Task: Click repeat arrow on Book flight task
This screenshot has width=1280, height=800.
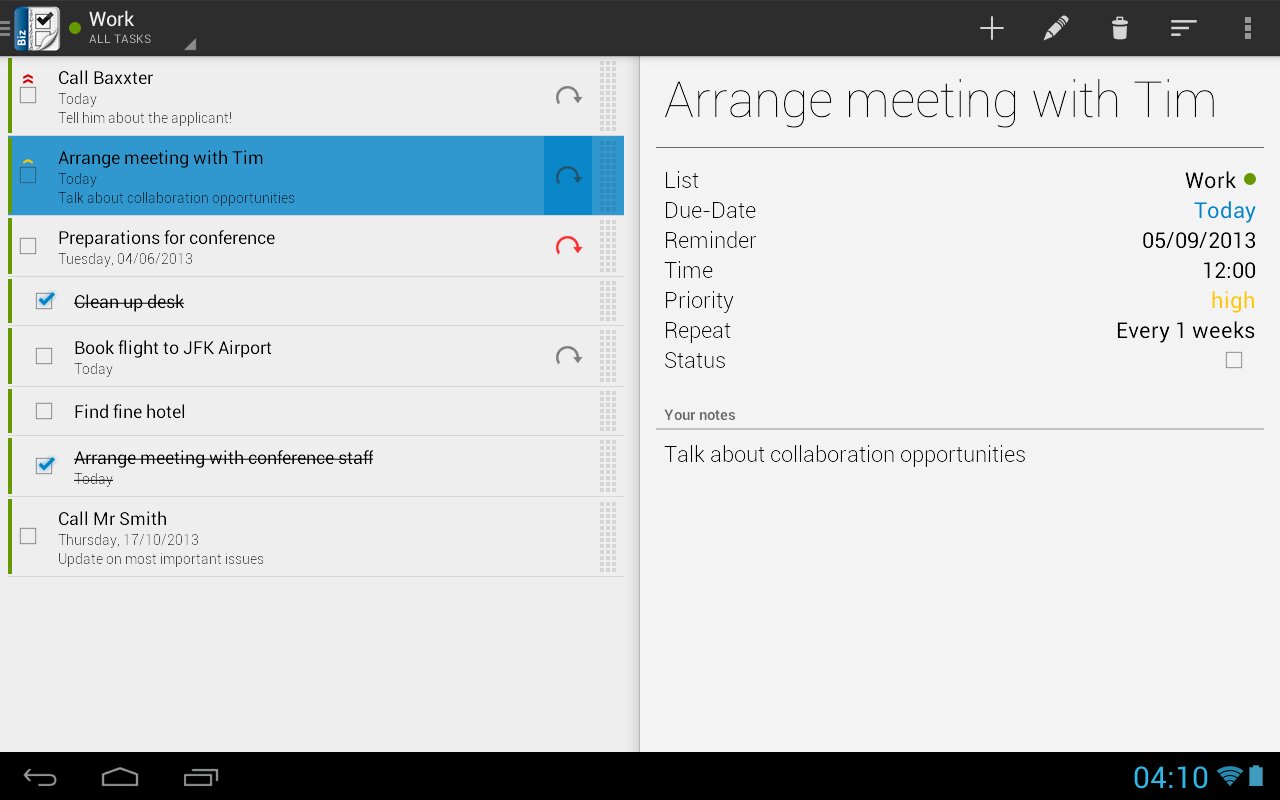Action: pyautogui.click(x=568, y=356)
